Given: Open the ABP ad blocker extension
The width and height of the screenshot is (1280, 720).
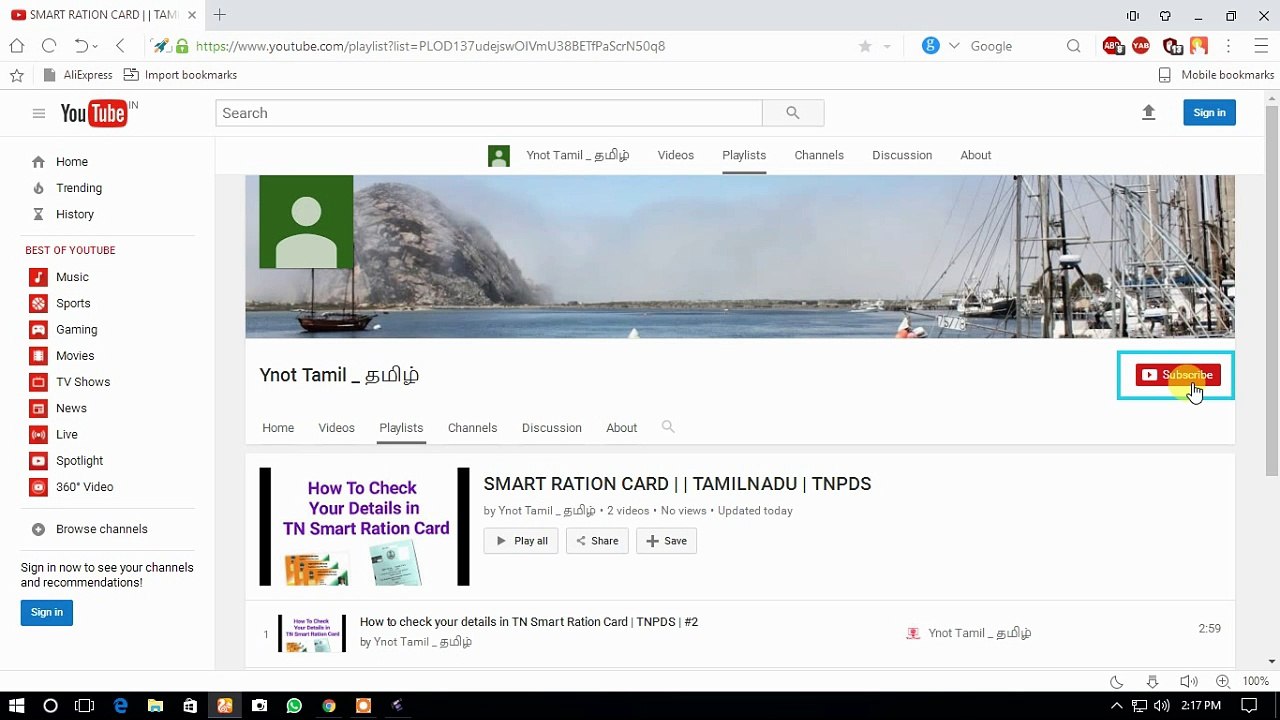Looking at the screenshot, I should (1112, 46).
